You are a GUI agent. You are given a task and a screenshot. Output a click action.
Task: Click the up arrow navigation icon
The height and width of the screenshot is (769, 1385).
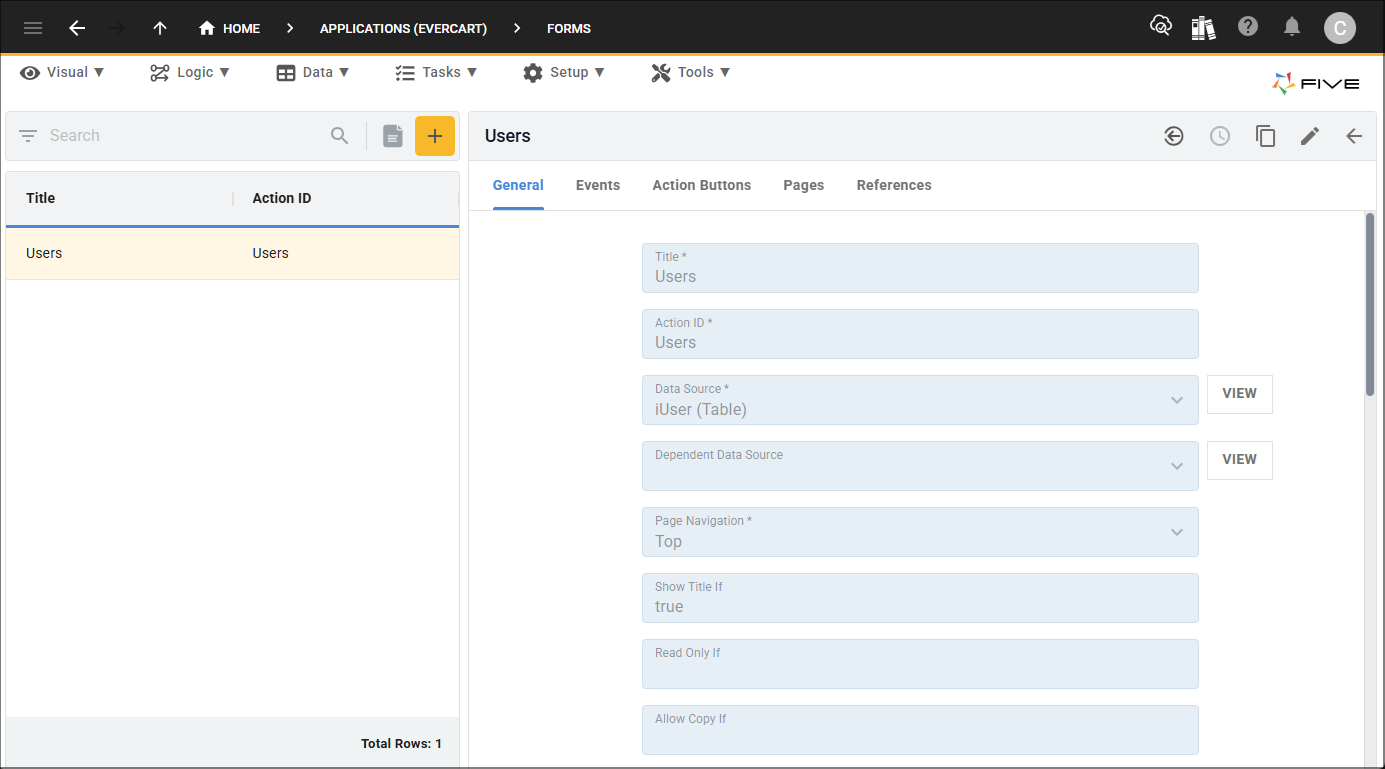coord(160,28)
